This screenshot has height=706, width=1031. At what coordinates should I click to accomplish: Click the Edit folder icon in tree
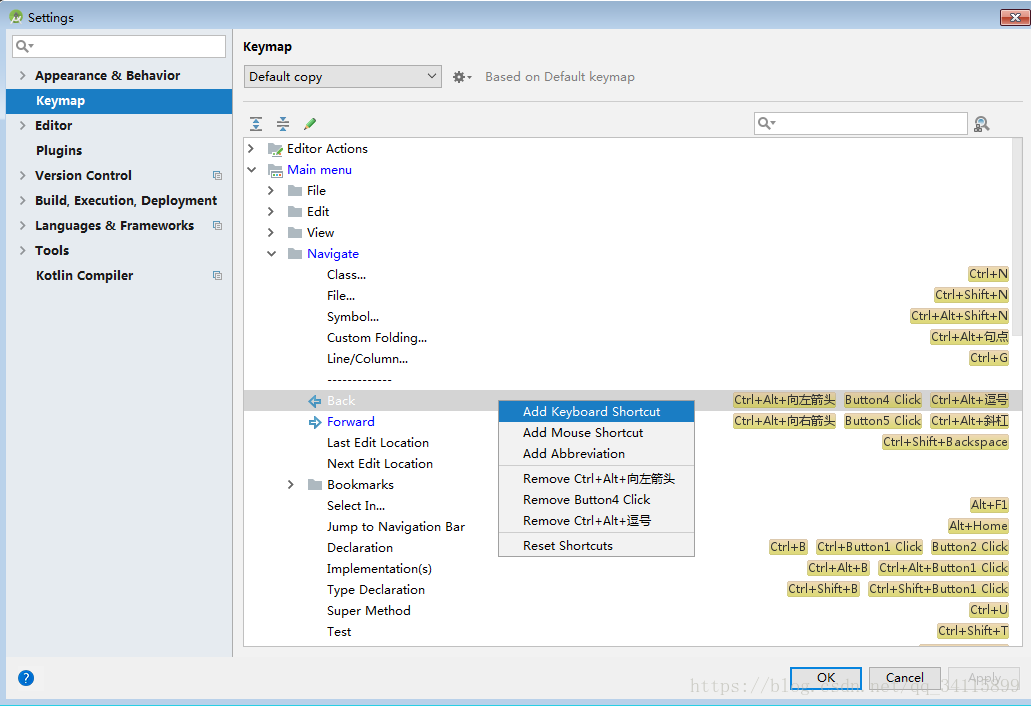click(295, 212)
